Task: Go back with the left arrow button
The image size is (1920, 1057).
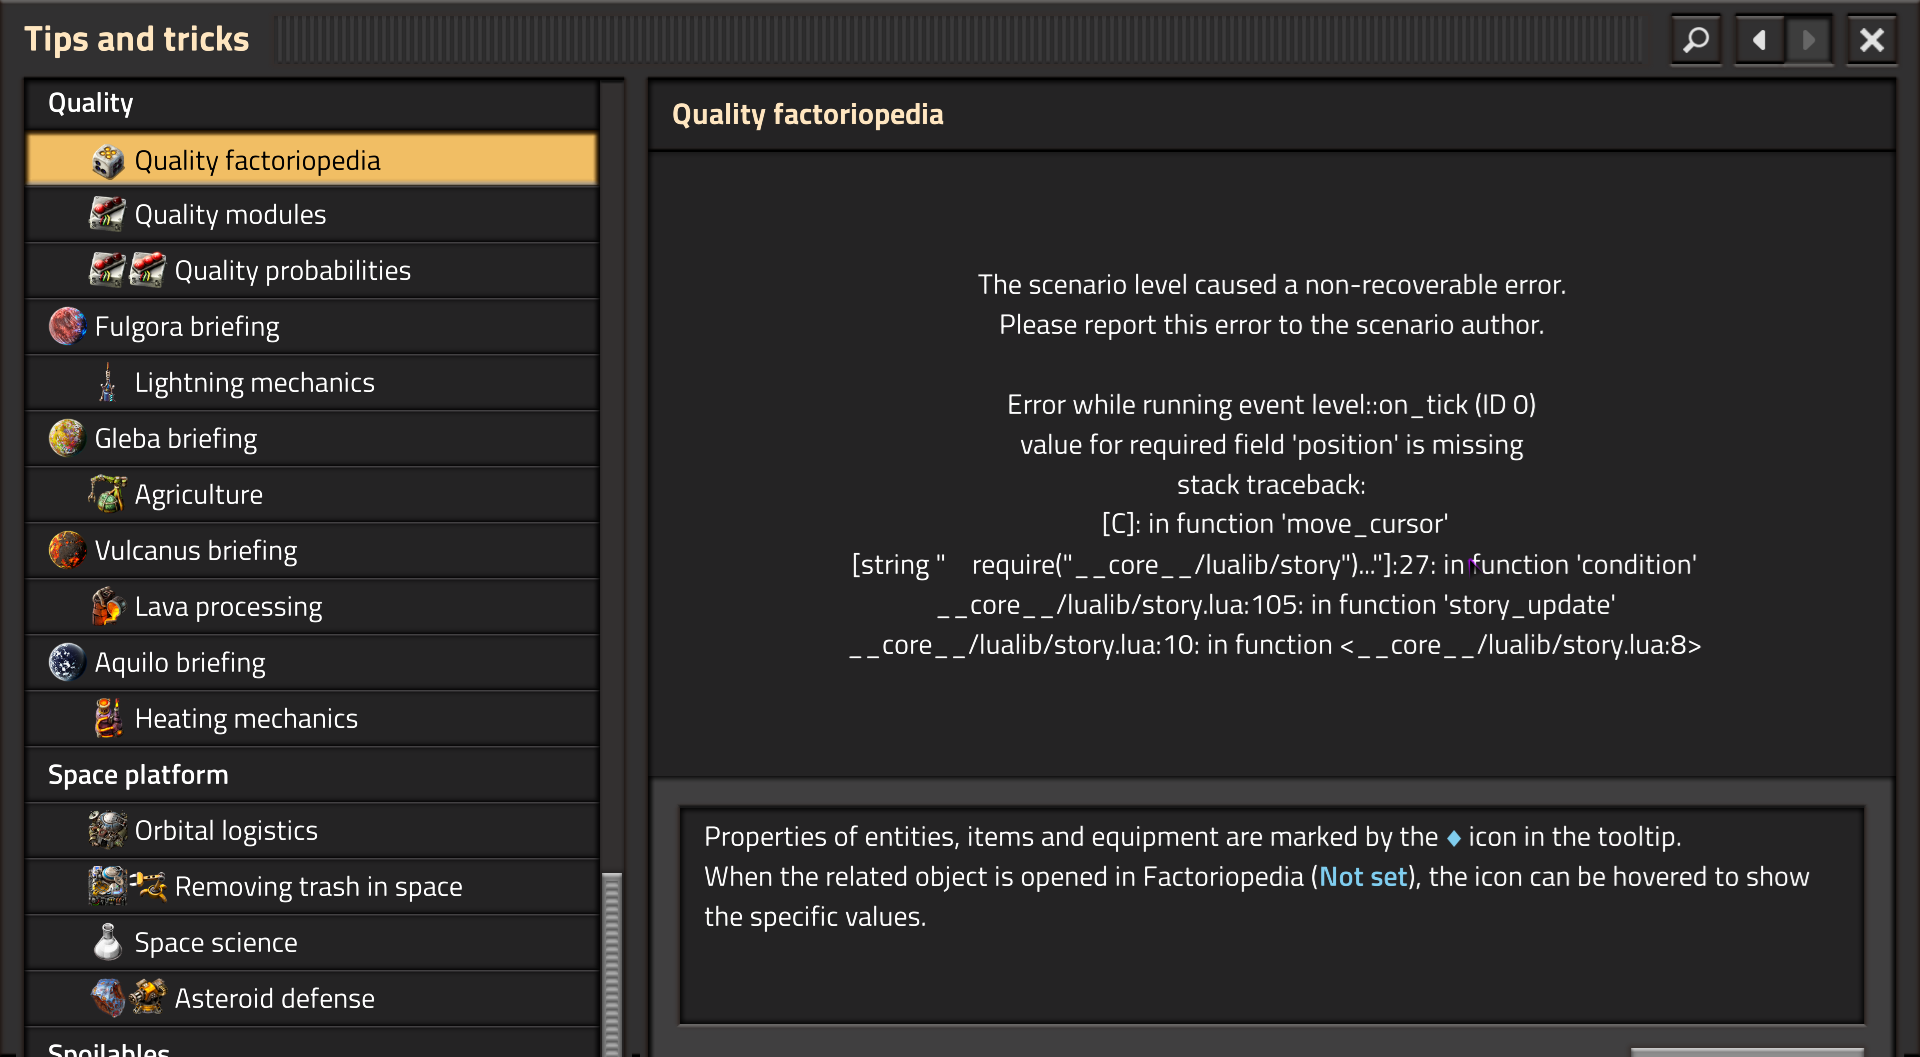Action: coord(1760,40)
